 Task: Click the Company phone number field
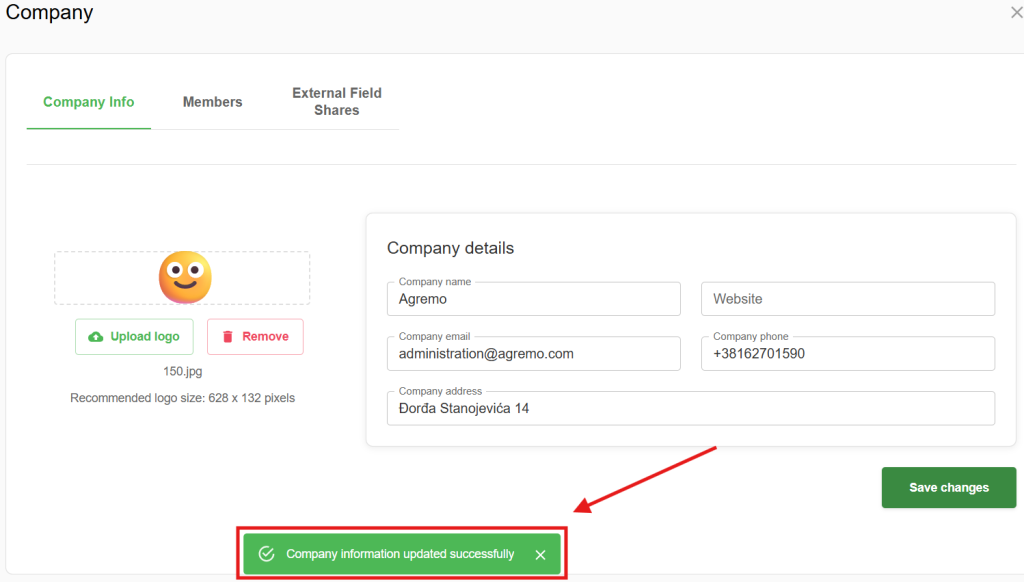[847, 354]
